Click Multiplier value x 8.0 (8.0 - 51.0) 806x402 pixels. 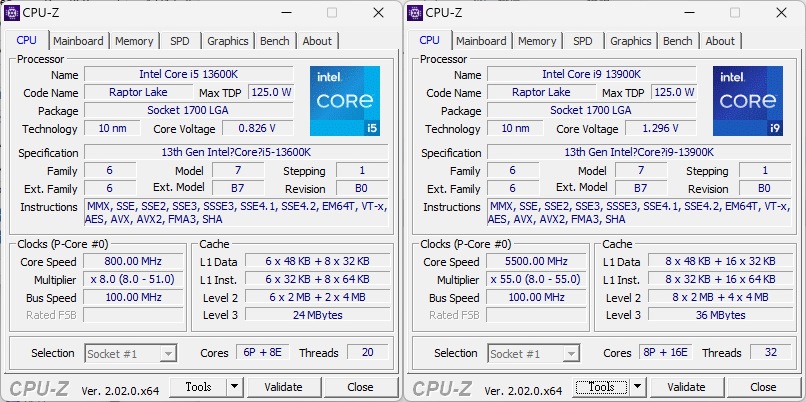[x=133, y=279]
